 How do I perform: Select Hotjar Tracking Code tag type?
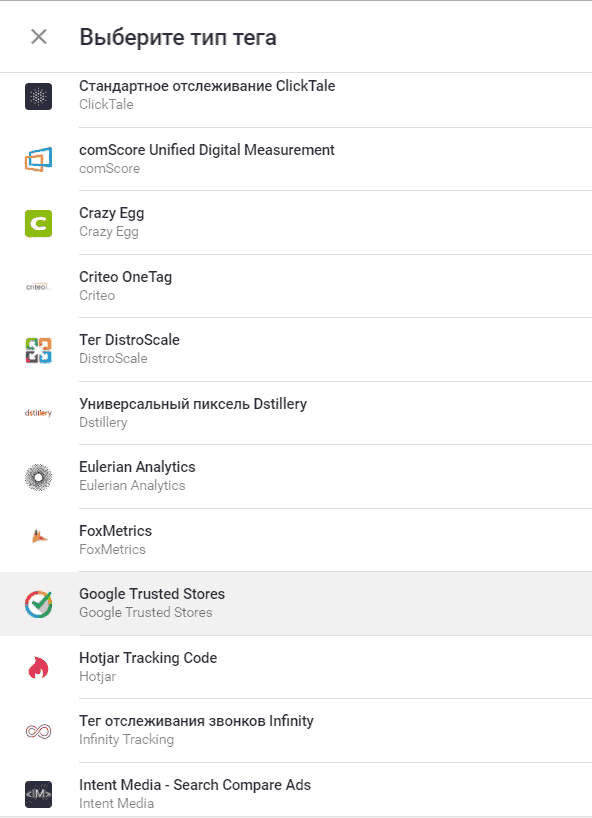(x=296, y=667)
